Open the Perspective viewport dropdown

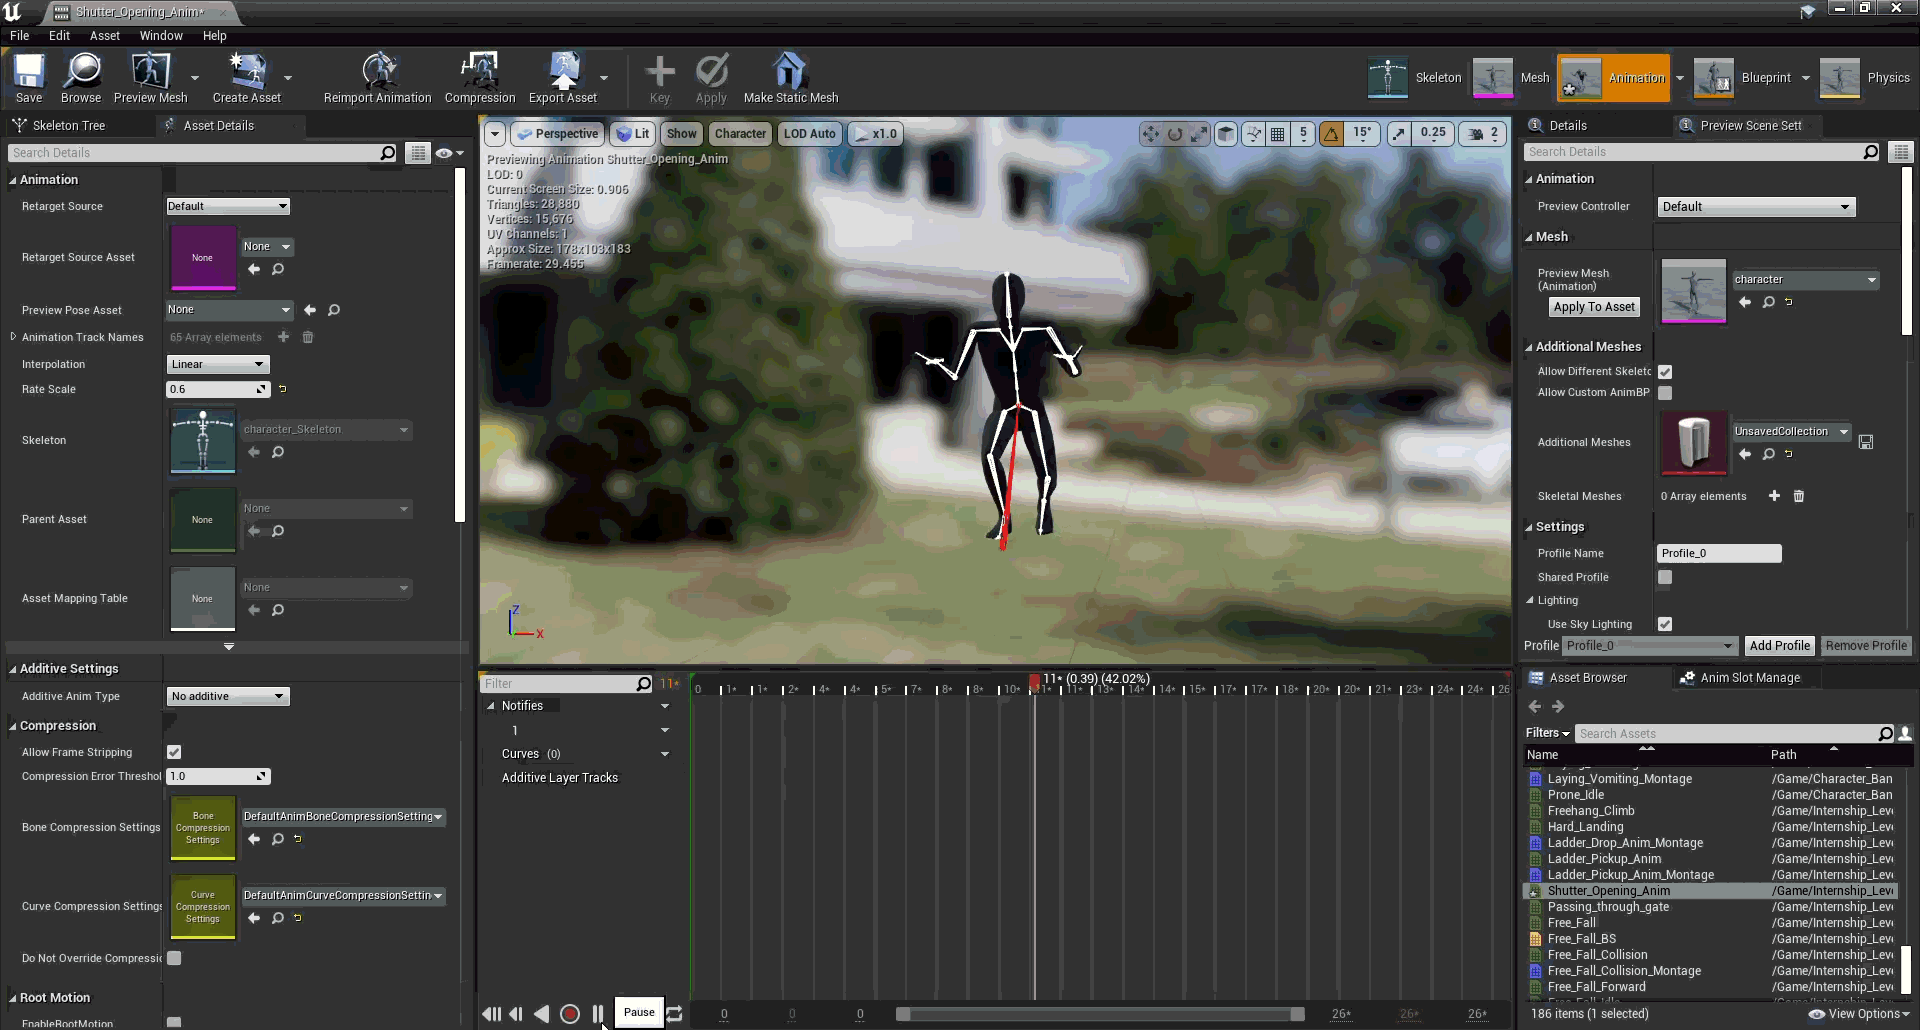(x=557, y=133)
